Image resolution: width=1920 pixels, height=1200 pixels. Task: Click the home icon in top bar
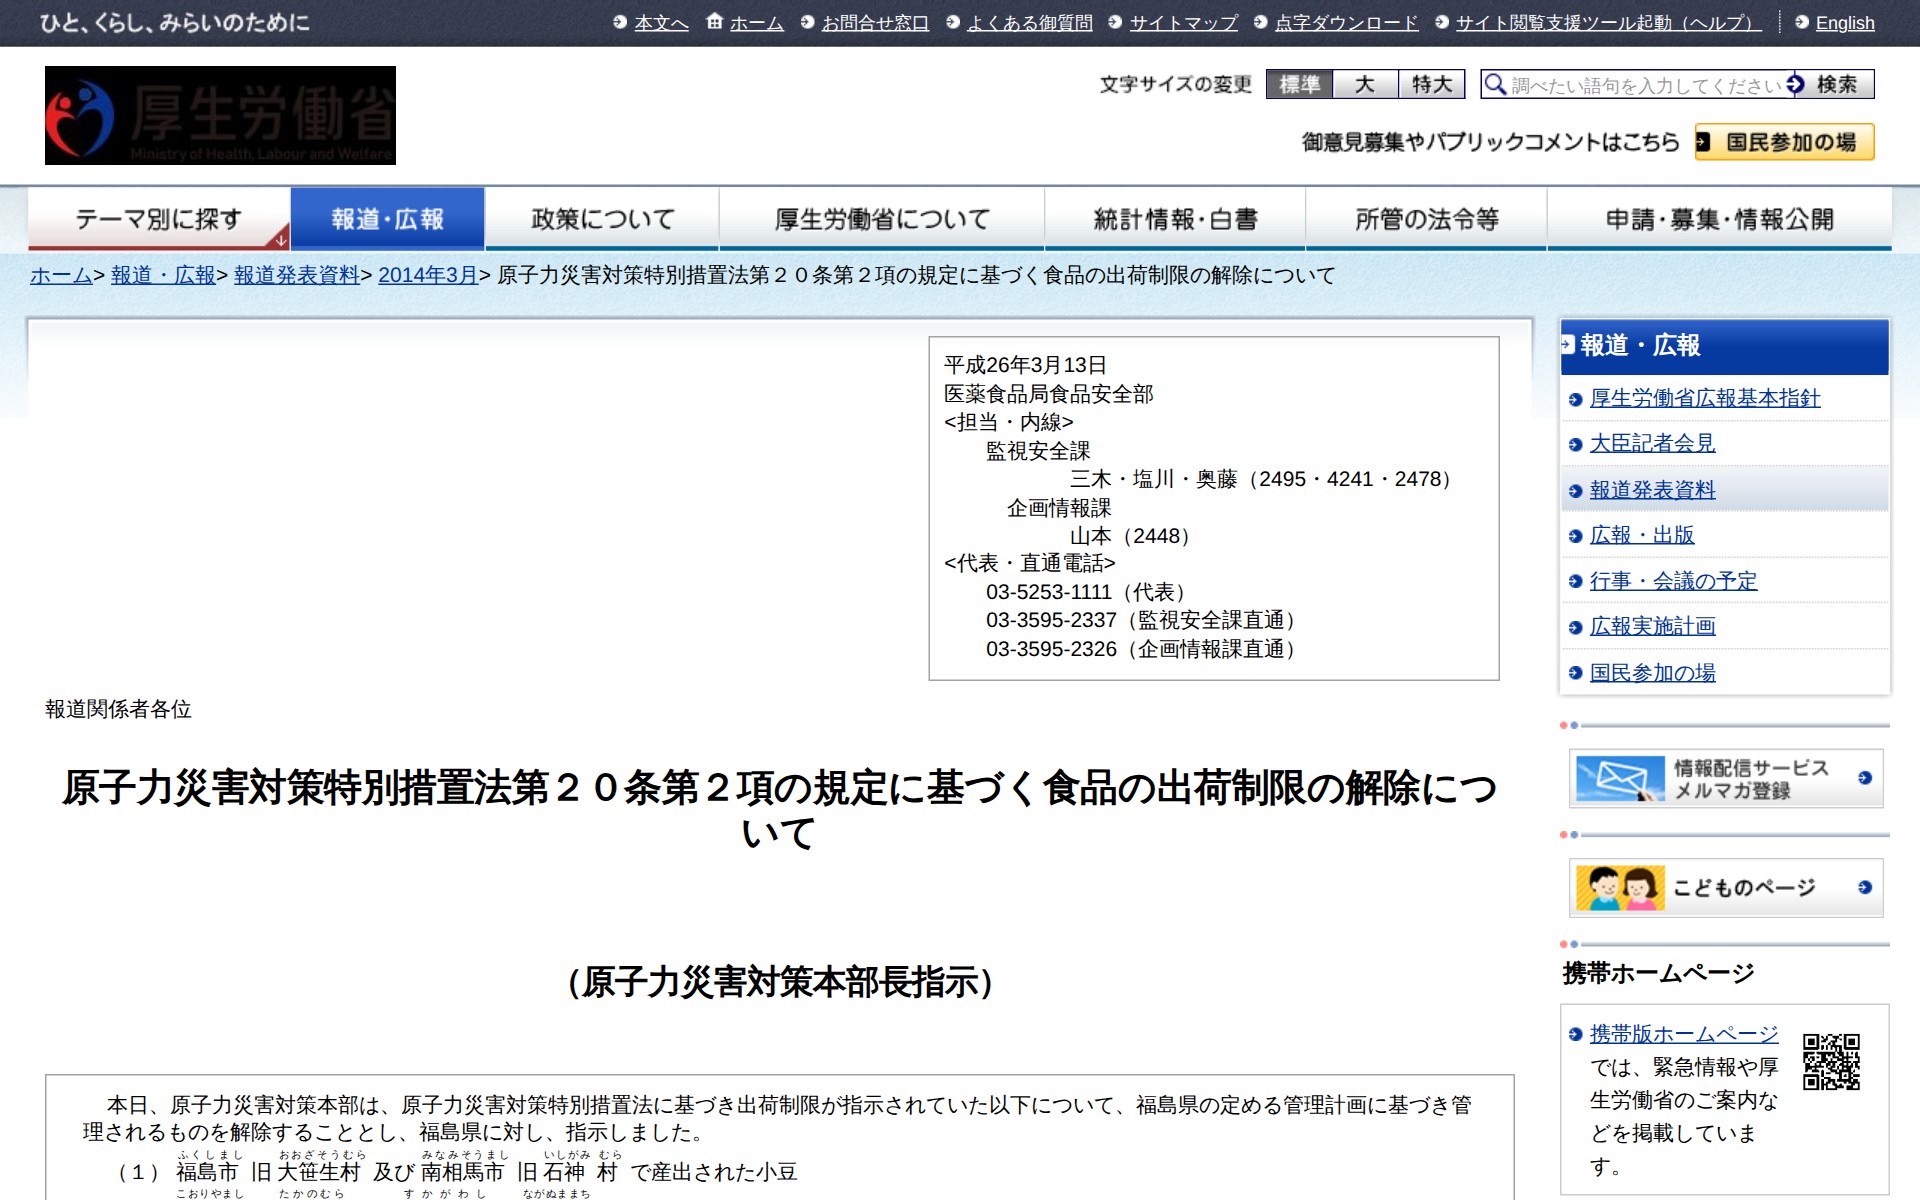click(714, 21)
